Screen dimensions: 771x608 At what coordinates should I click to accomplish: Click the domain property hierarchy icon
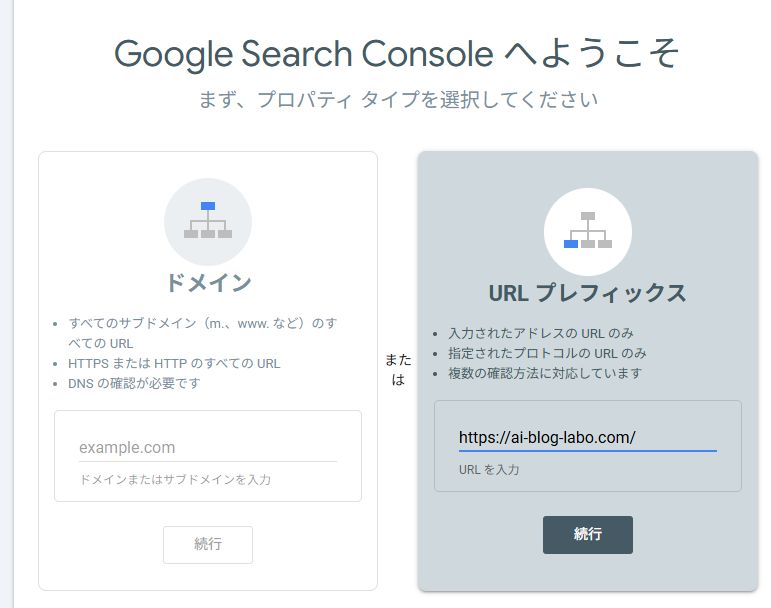[208, 222]
